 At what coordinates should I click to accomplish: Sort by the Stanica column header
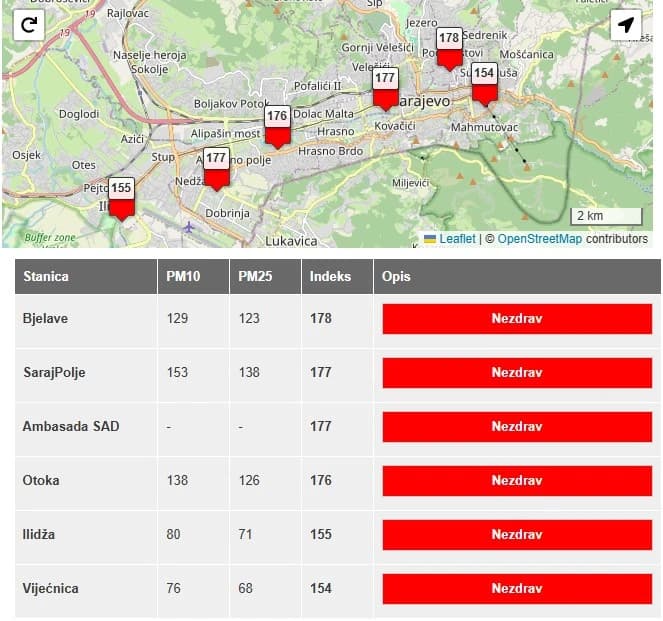46,276
